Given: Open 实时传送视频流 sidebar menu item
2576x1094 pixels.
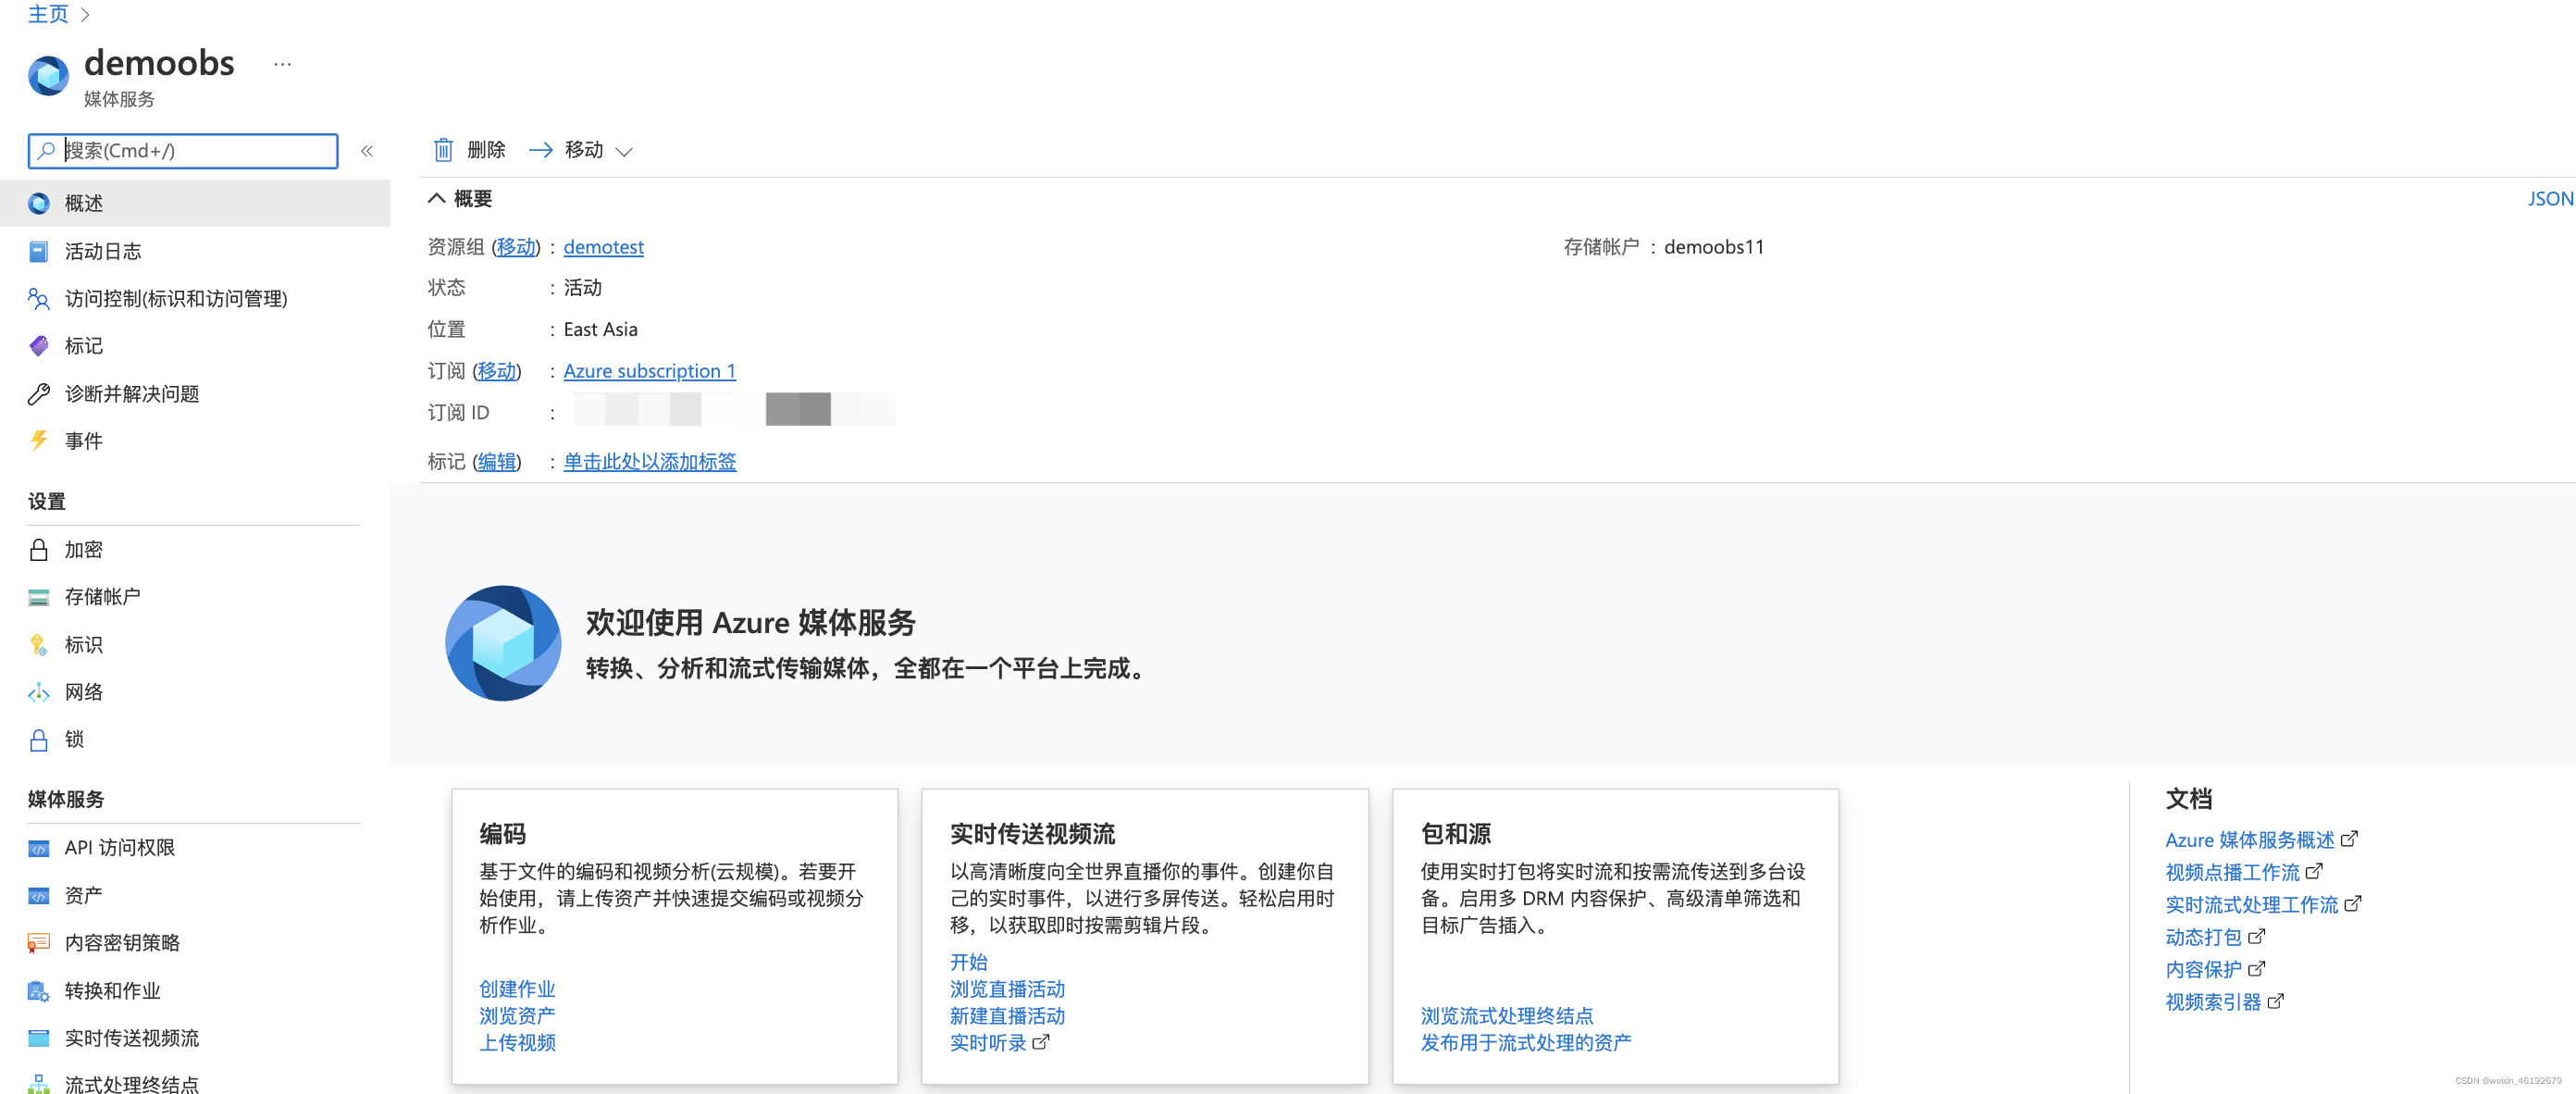Looking at the screenshot, I should pos(195,1038).
